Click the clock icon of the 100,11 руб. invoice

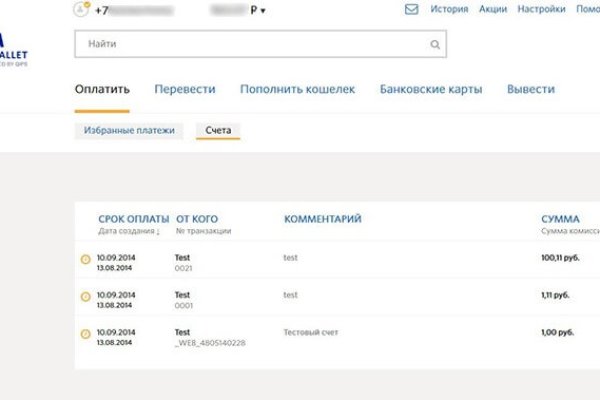coord(85,261)
